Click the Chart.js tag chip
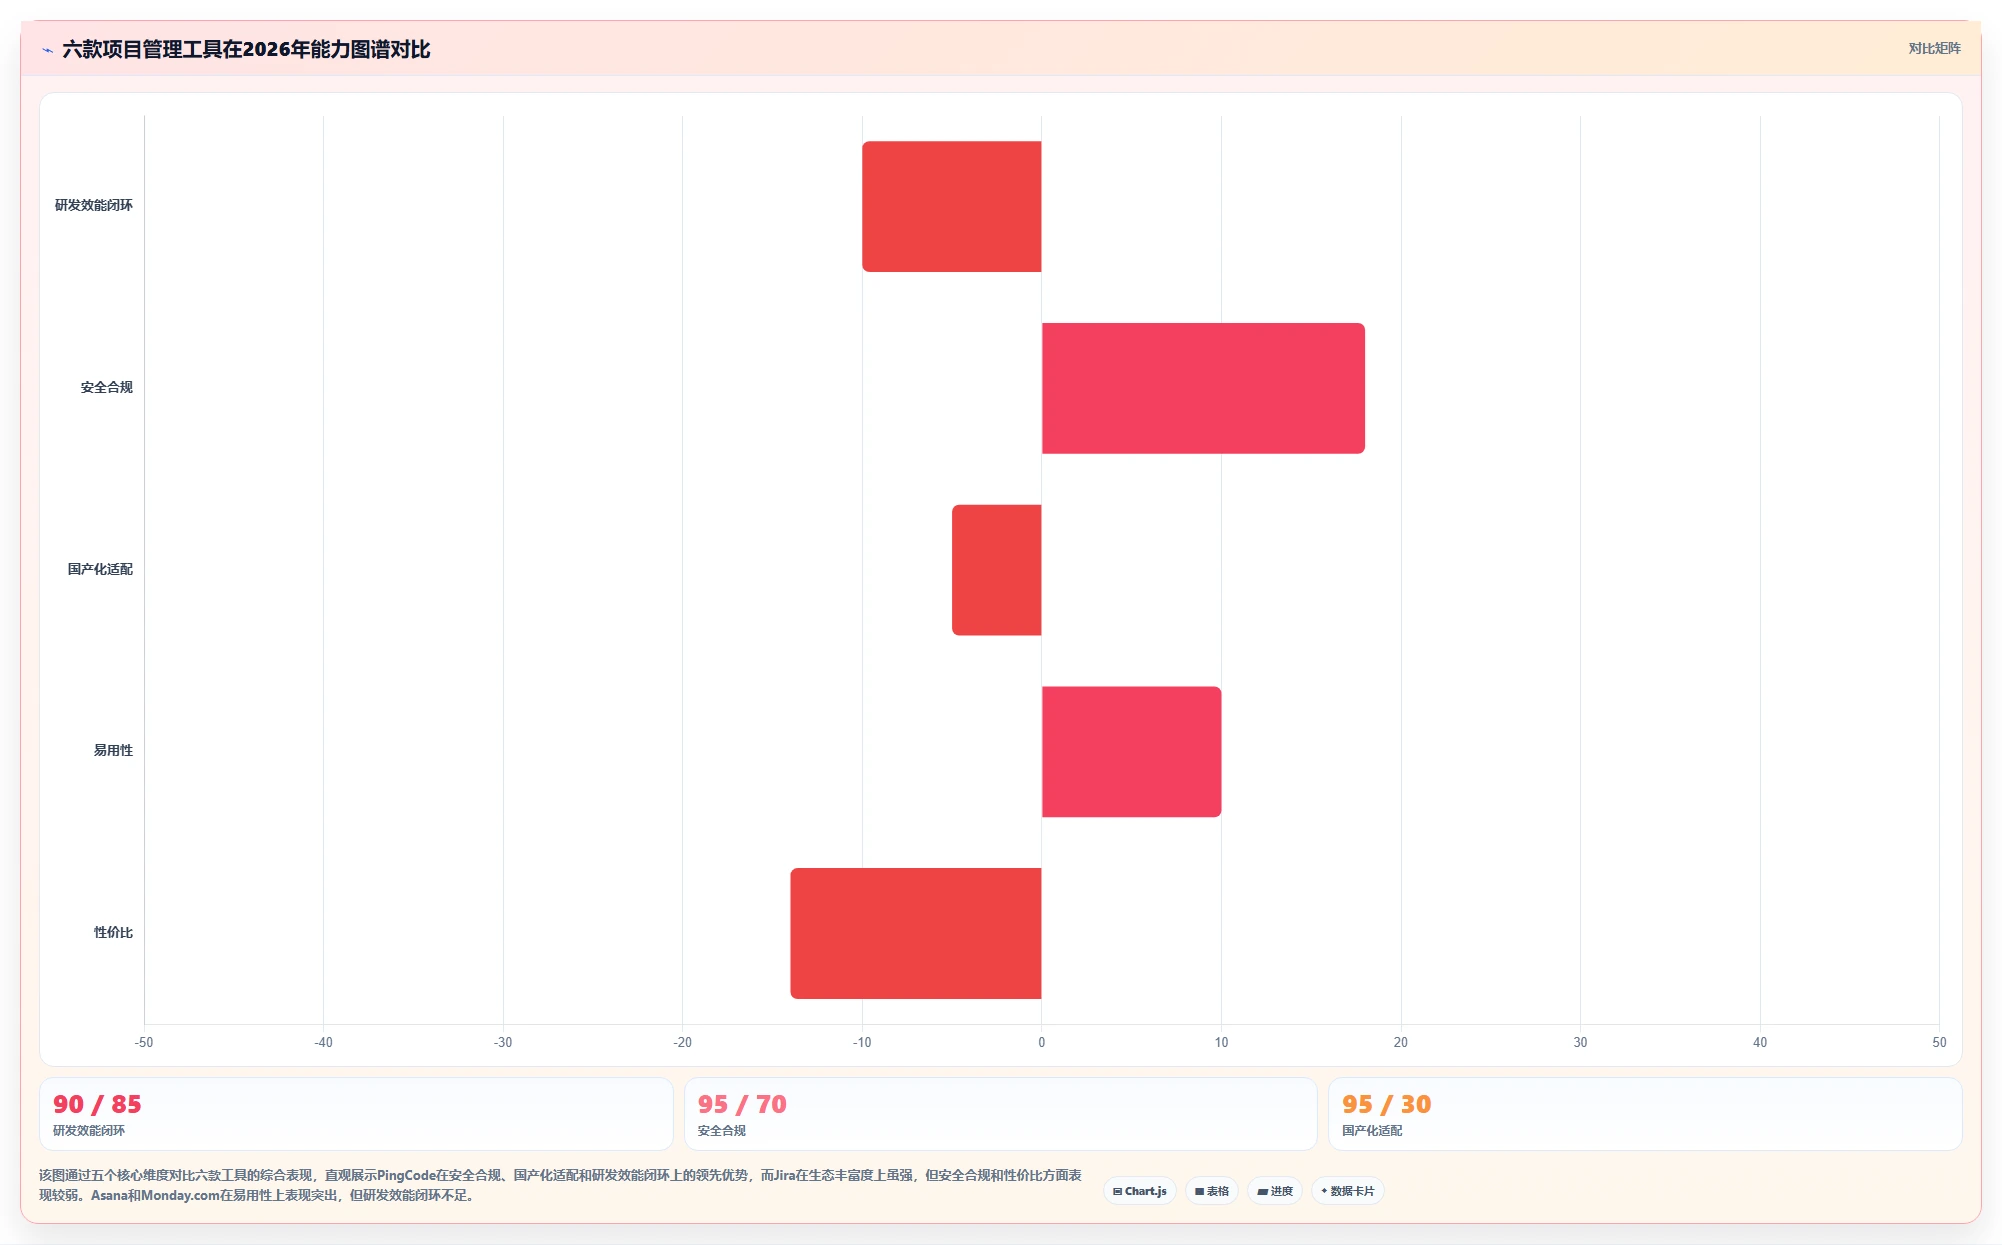Image resolution: width=2002 pixels, height=1245 pixels. 1140,1191
